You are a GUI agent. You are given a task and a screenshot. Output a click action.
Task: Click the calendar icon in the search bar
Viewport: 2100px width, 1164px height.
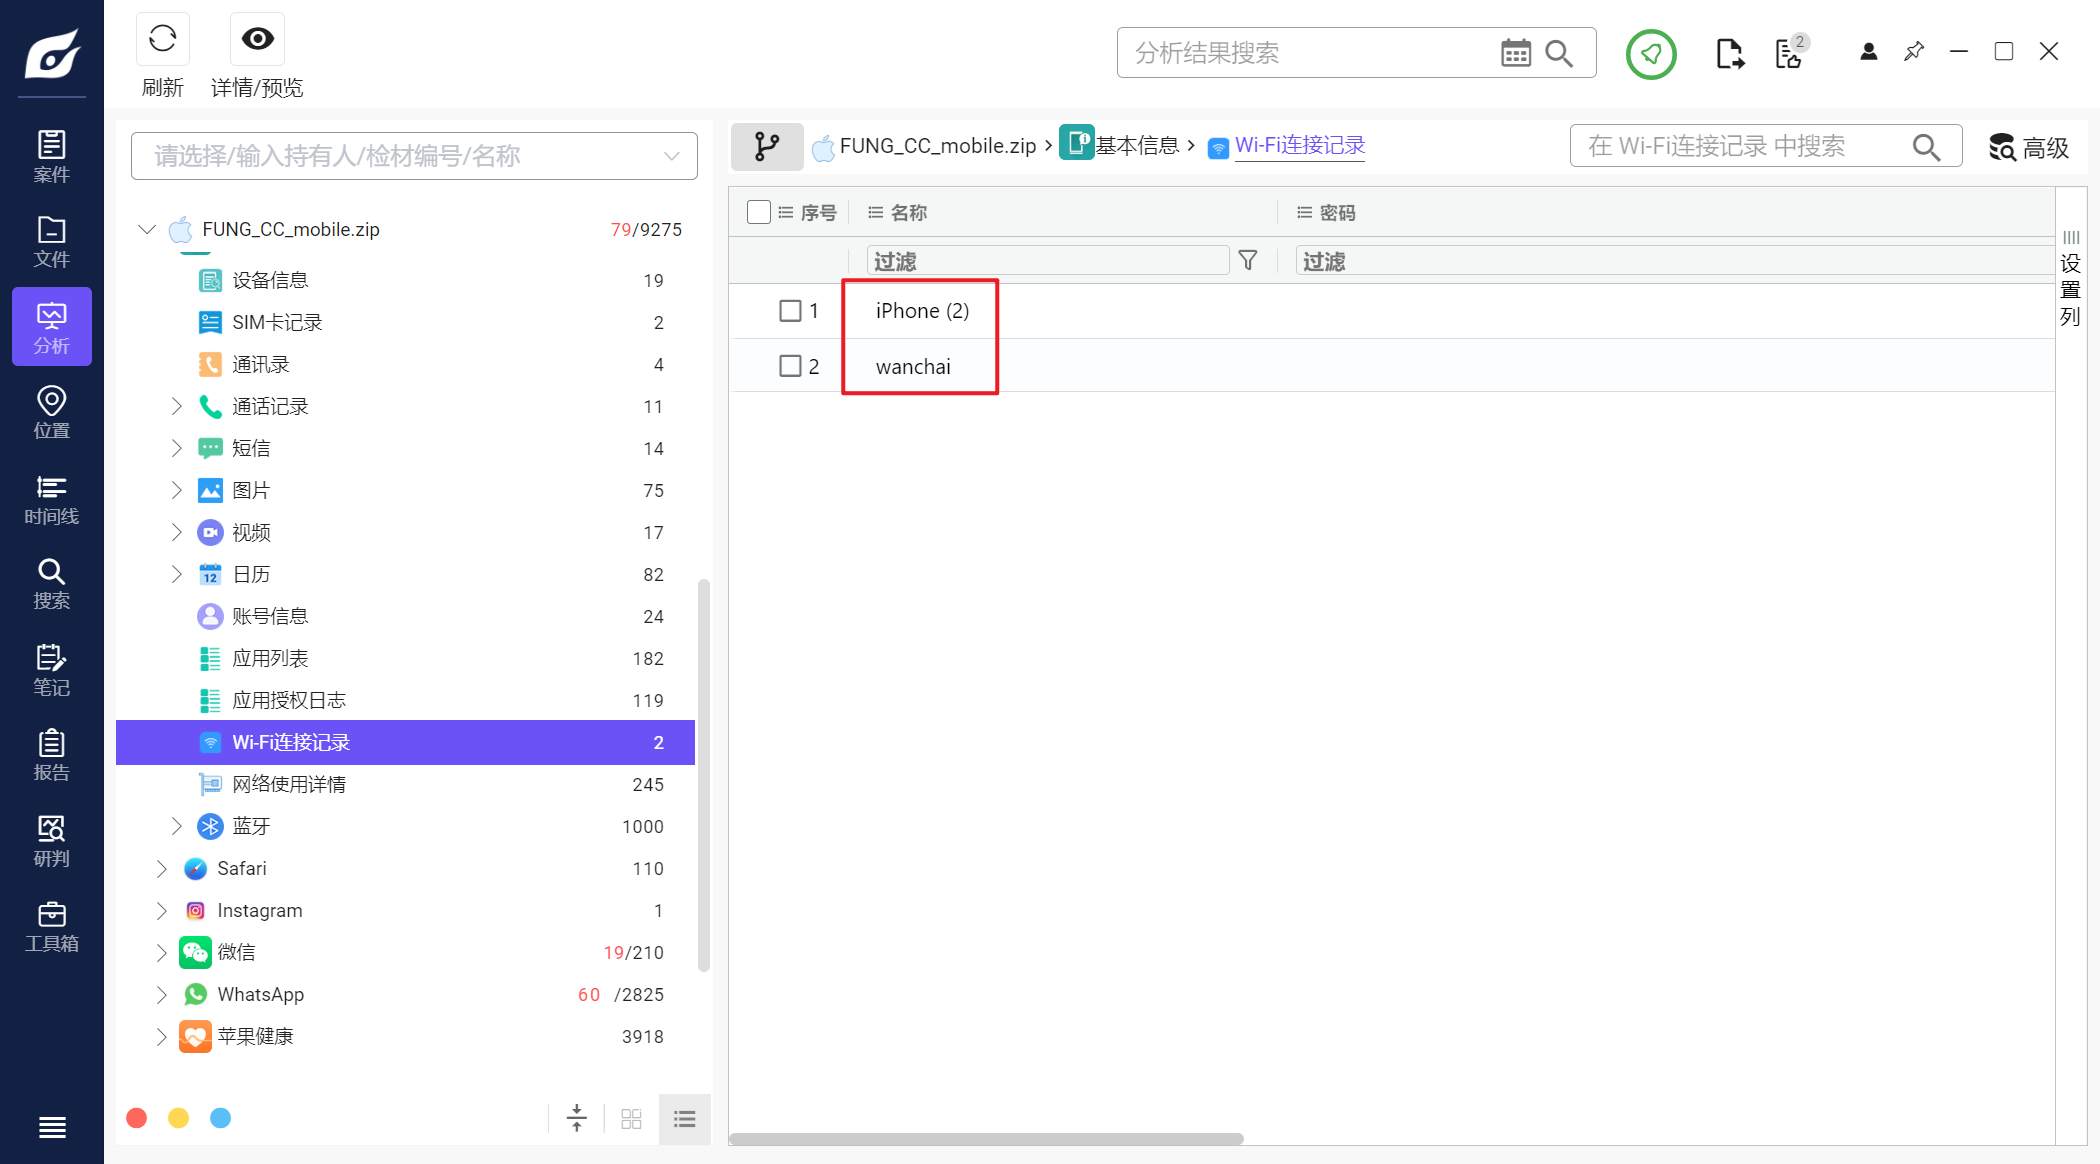1515,53
